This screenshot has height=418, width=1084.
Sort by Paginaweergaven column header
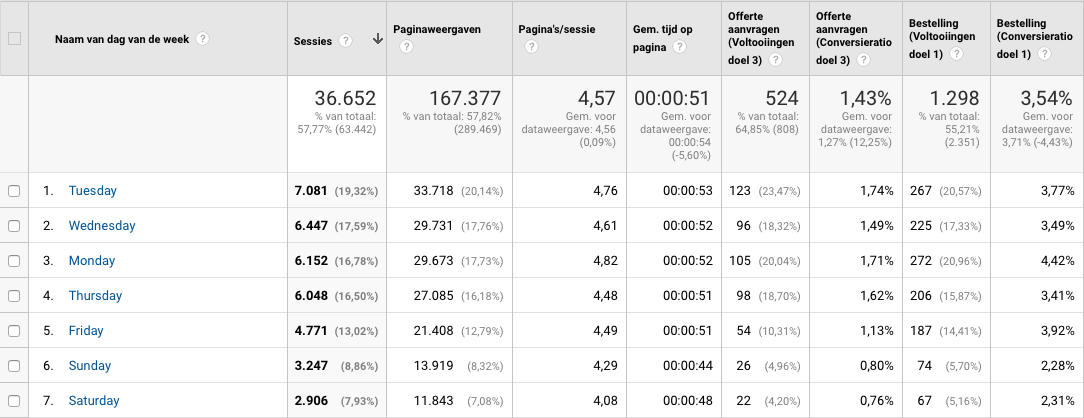pos(437,30)
